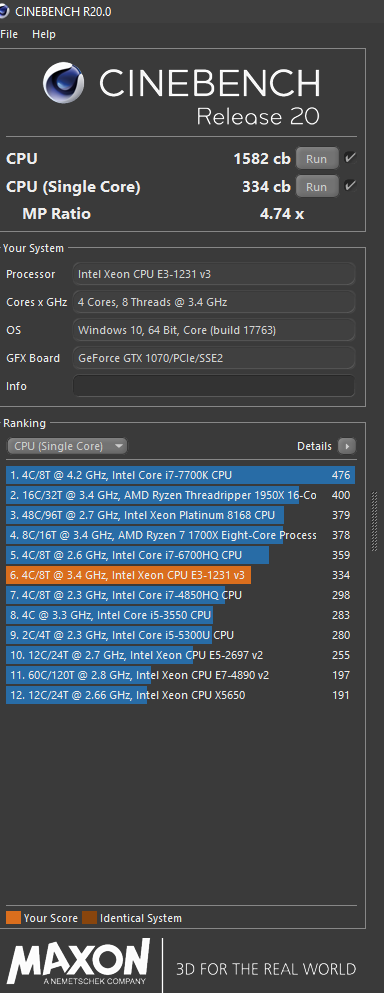Toggle the CPU test checkbox
Viewport: 384px width, 993px height.
coord(350,158)
